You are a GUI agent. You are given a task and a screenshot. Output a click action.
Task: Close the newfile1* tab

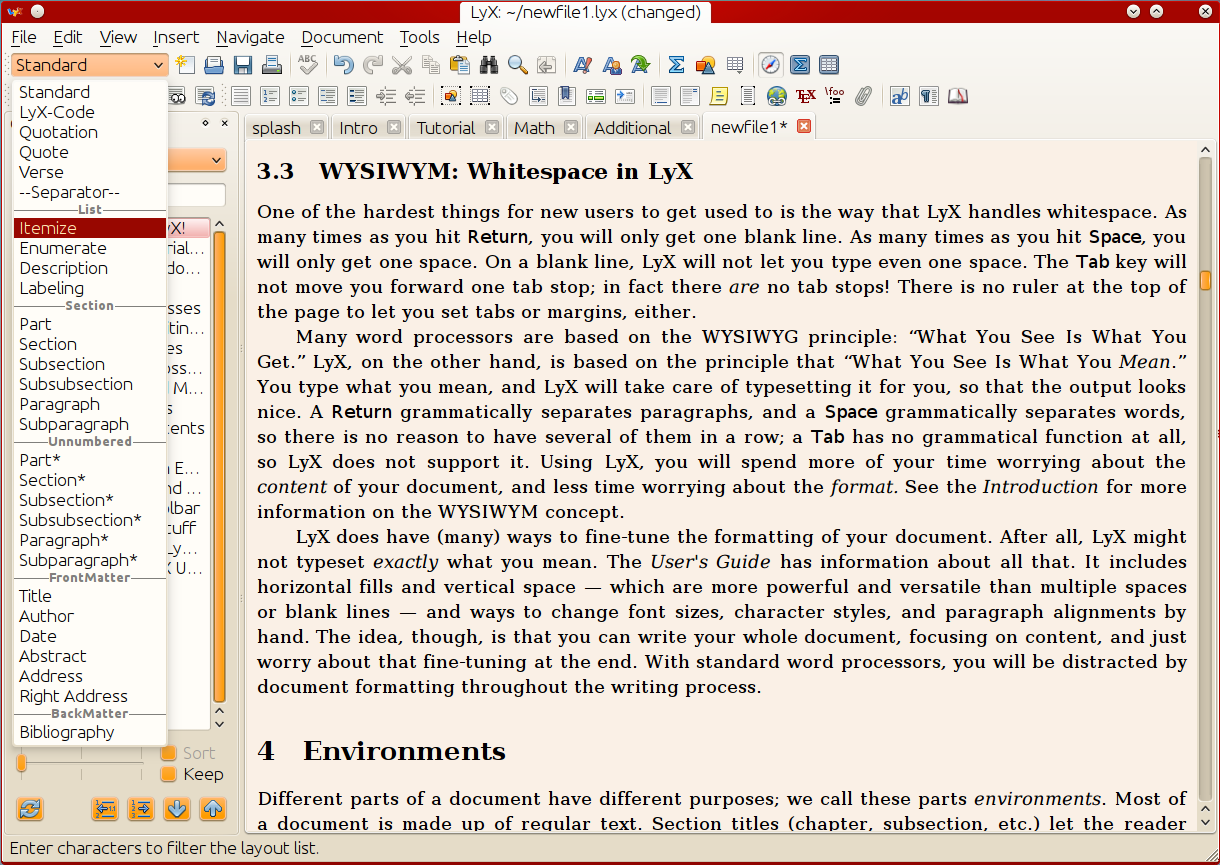coord(803,127)
